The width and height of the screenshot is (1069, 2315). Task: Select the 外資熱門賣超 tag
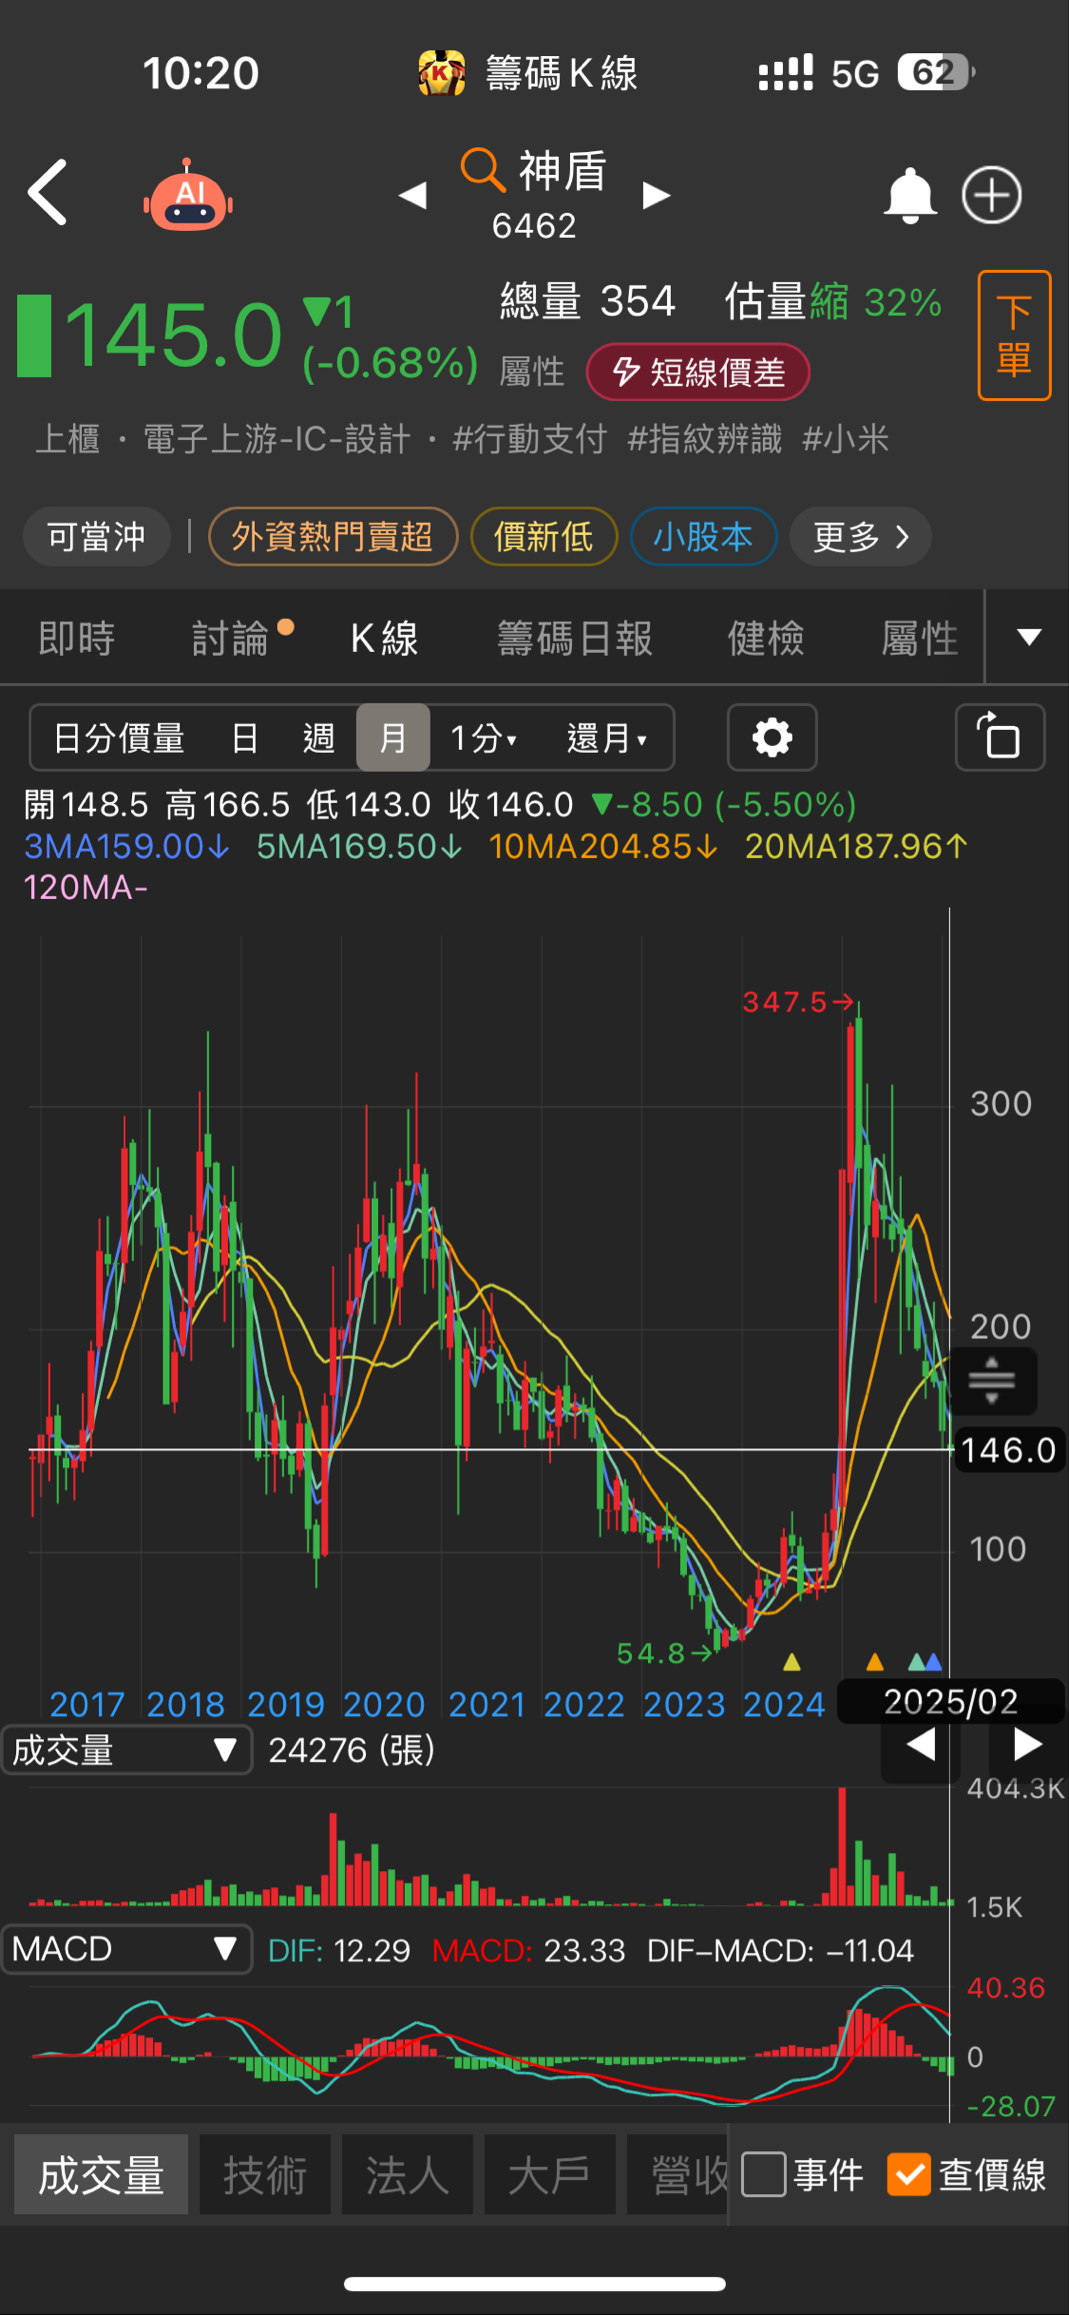332,537
